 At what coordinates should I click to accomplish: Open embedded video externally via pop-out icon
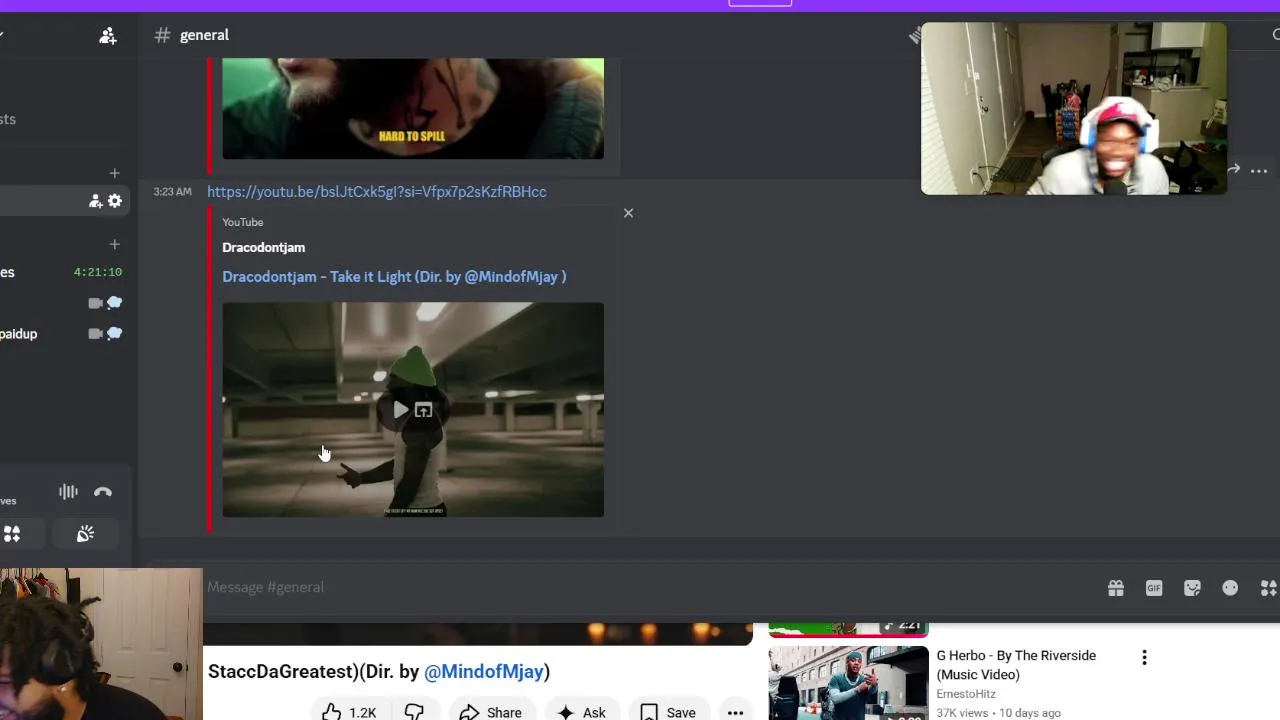tap(424, 410)
